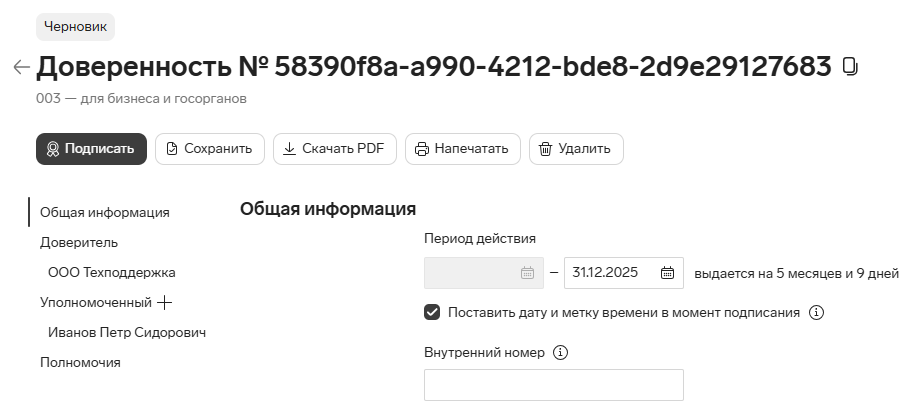Show info about timestamp at signing
The image size is (911, 408).
coord(816,313)
